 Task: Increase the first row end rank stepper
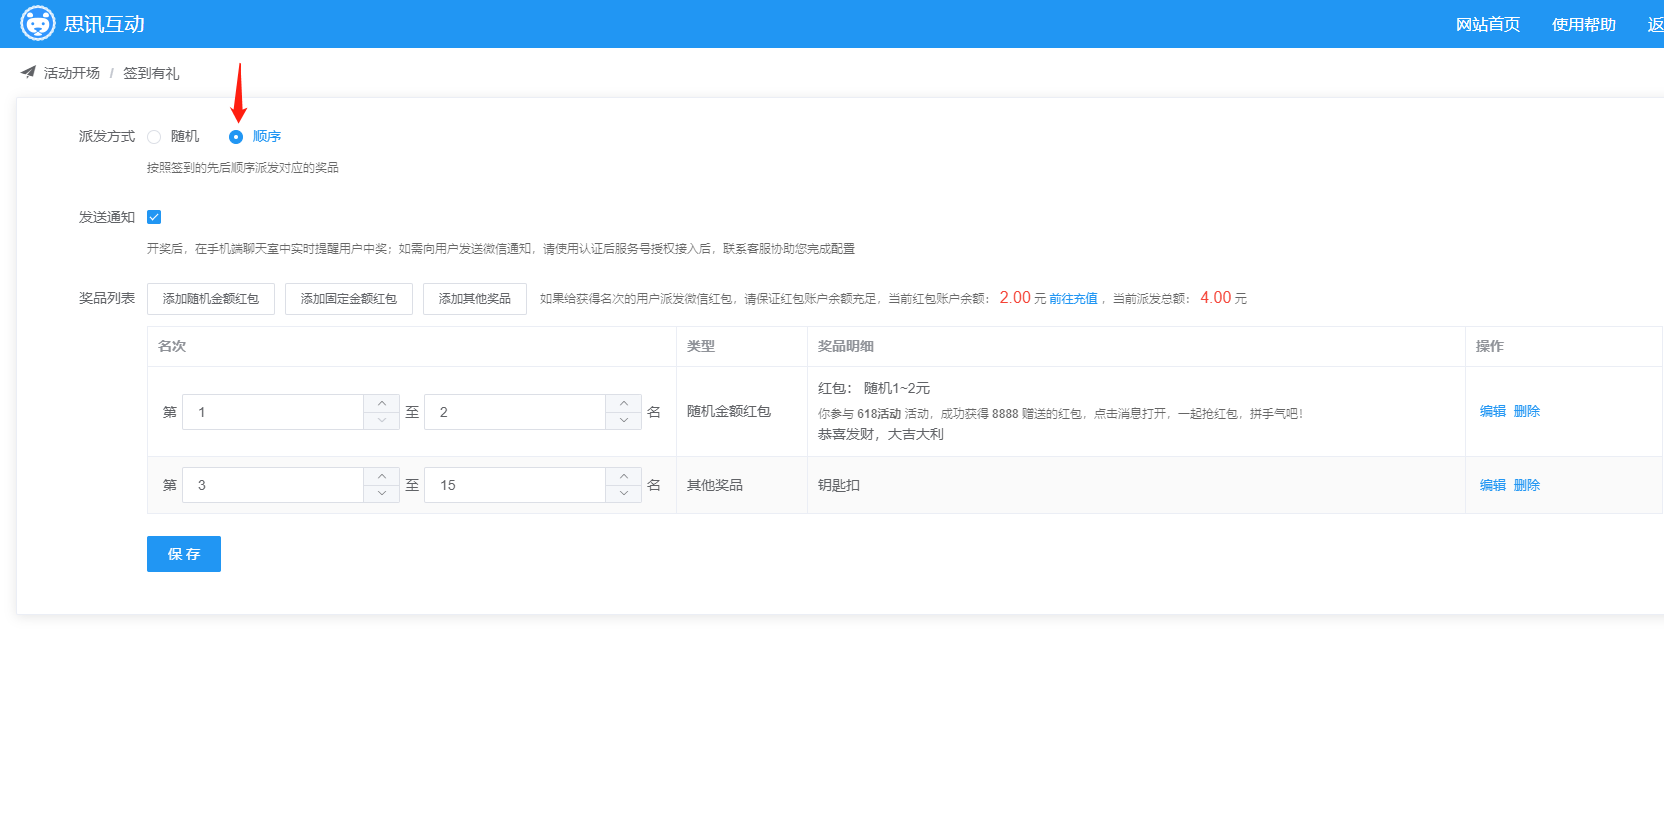tap(623, 403)
